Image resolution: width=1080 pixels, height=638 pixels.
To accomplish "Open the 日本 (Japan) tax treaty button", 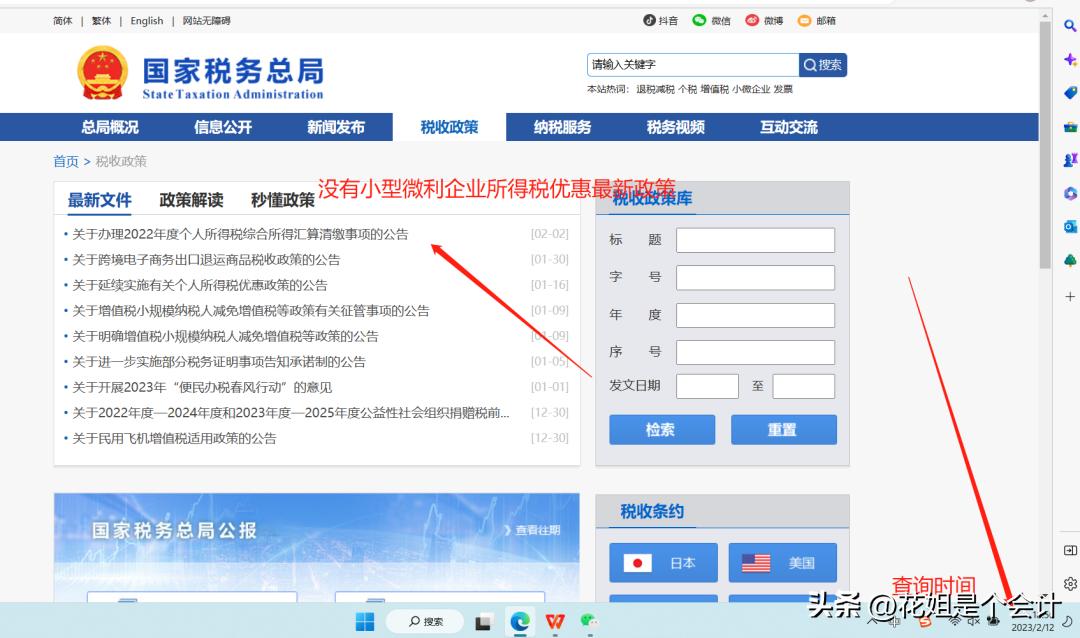I will coord(662,562).
